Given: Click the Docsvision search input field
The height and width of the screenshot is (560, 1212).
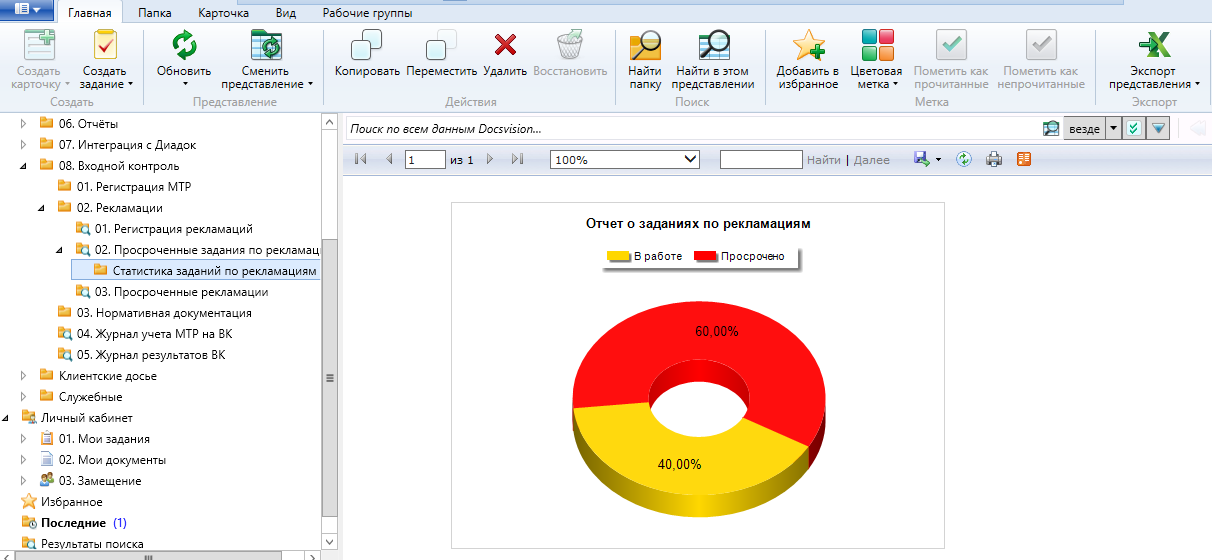Looking at the screenshot, I should pos(692,129).
